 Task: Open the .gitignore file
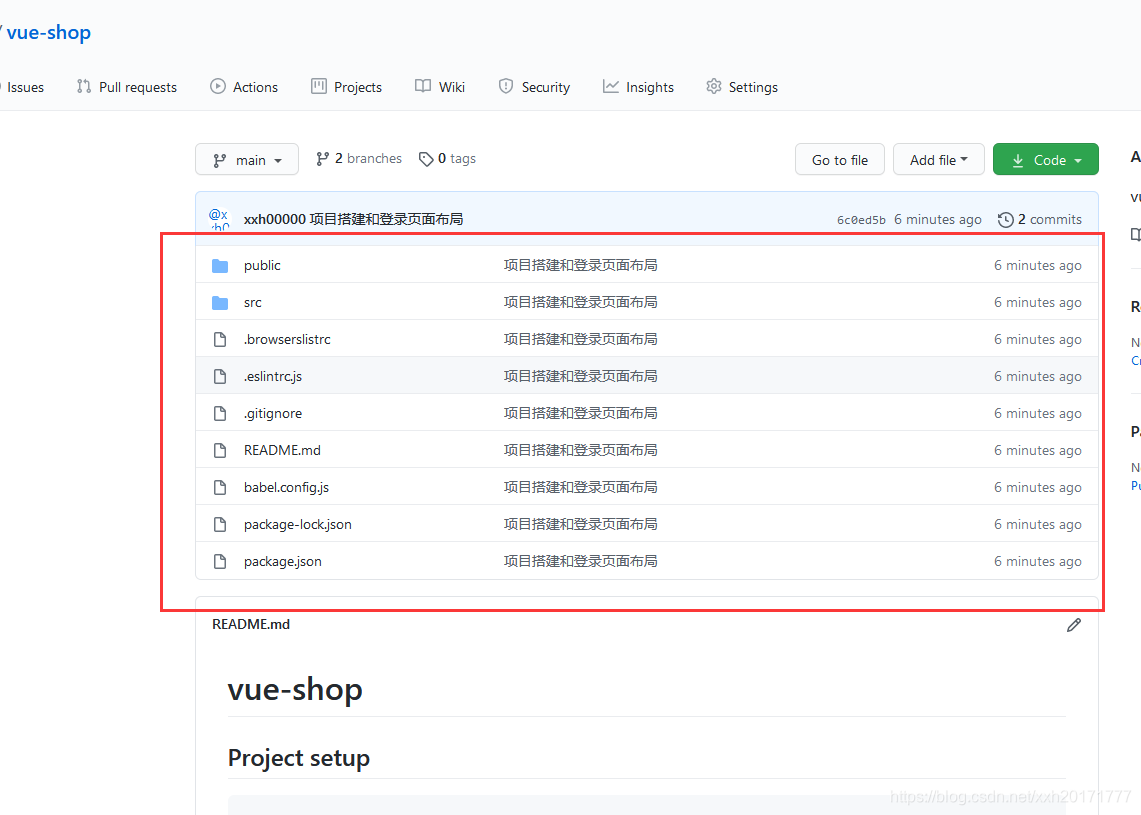(273, 414)
